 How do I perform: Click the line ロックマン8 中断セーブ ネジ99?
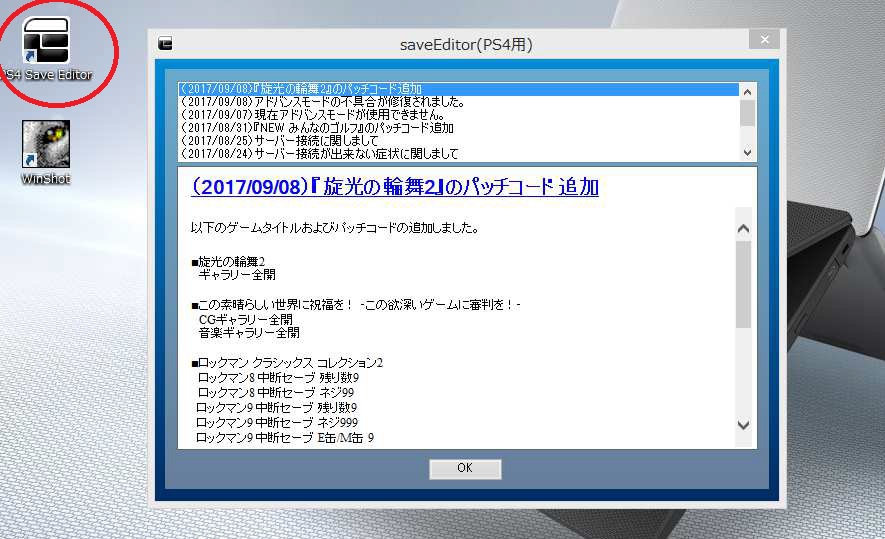275,392
